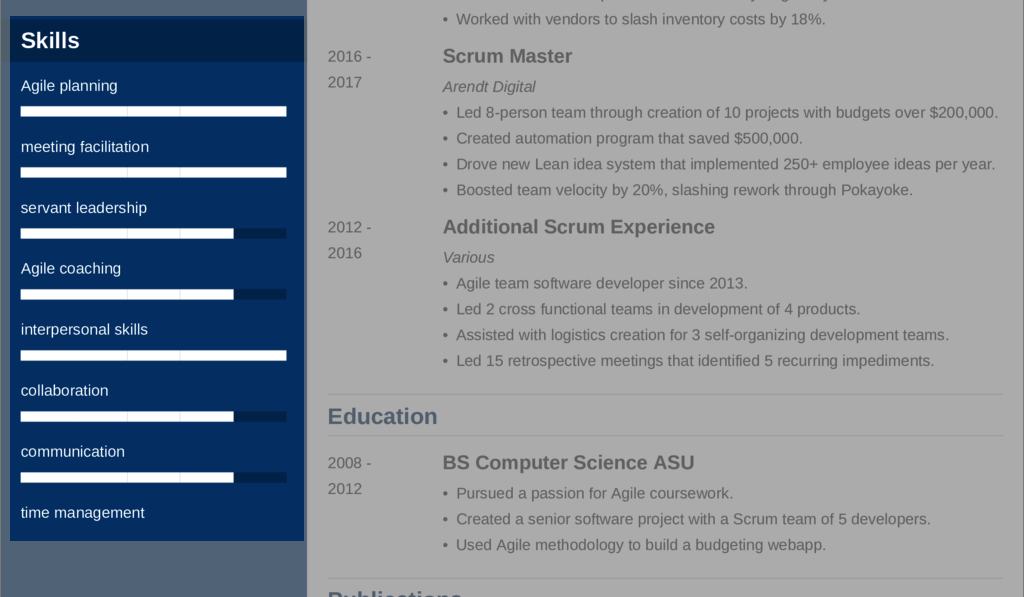Click the servant leadership skill bar
The height and width of the screenshot is (597, 1024).
coord(153,234)
